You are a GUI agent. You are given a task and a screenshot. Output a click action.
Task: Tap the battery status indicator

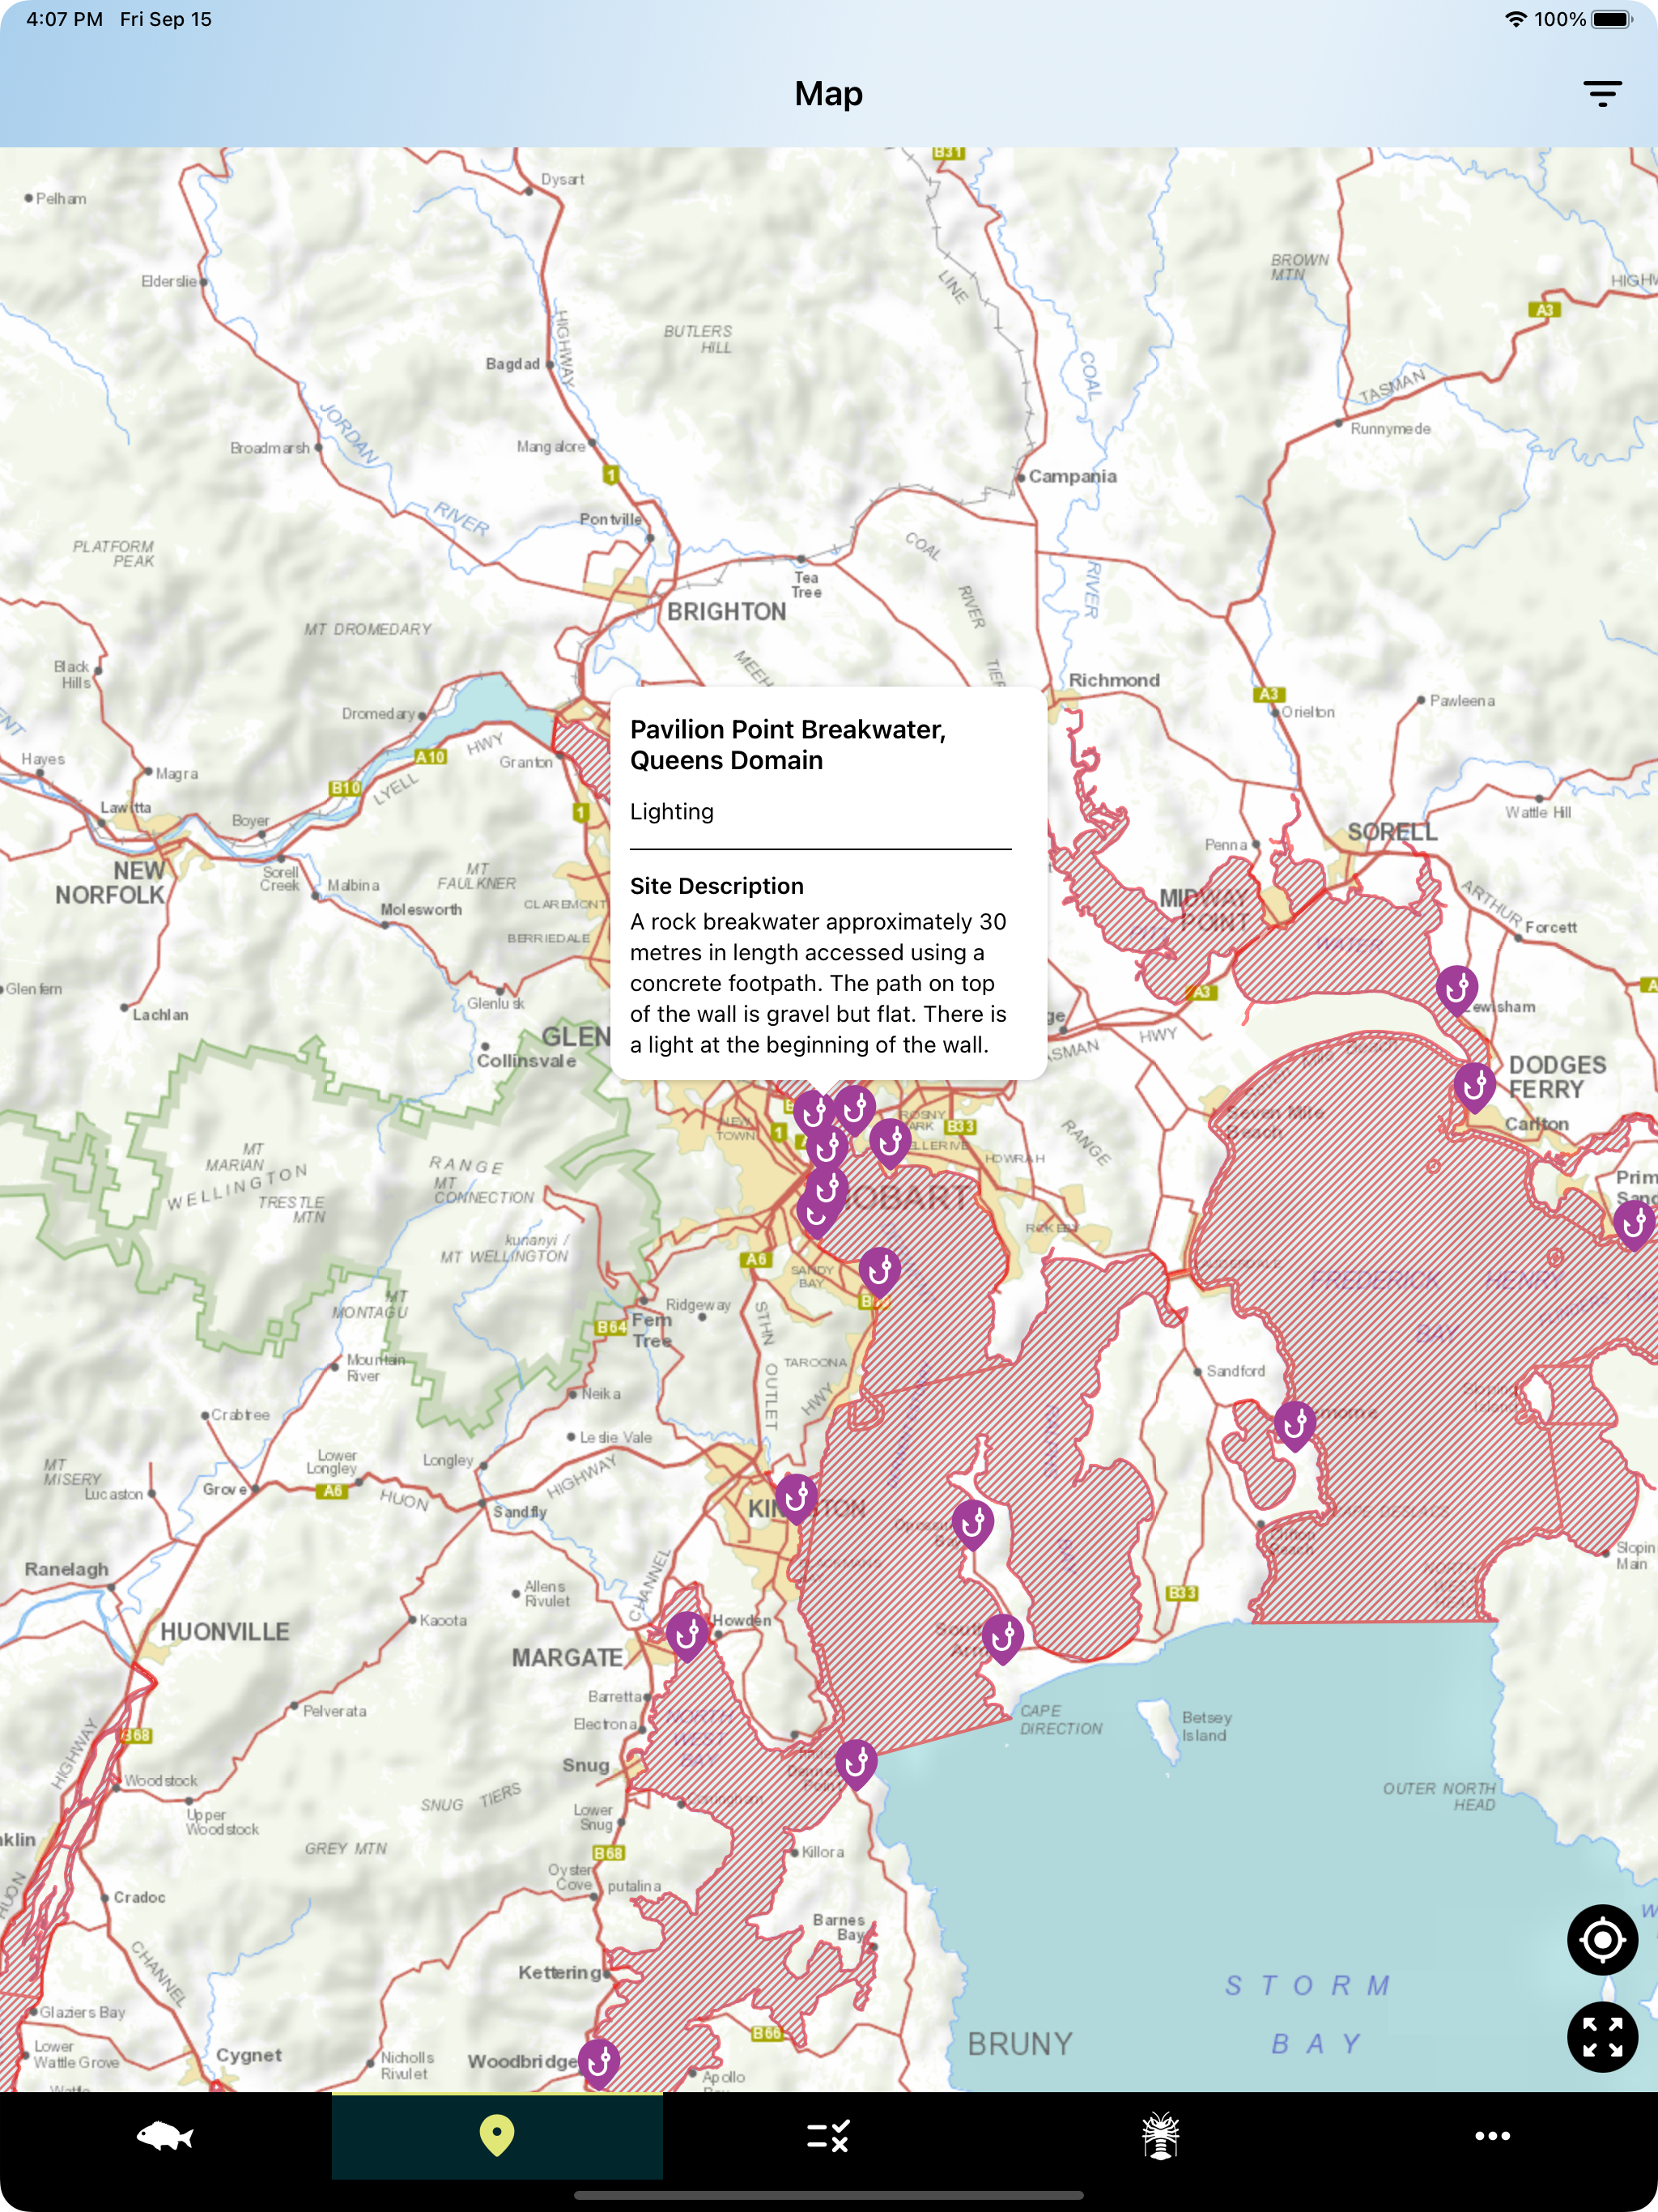[1612, 20]
